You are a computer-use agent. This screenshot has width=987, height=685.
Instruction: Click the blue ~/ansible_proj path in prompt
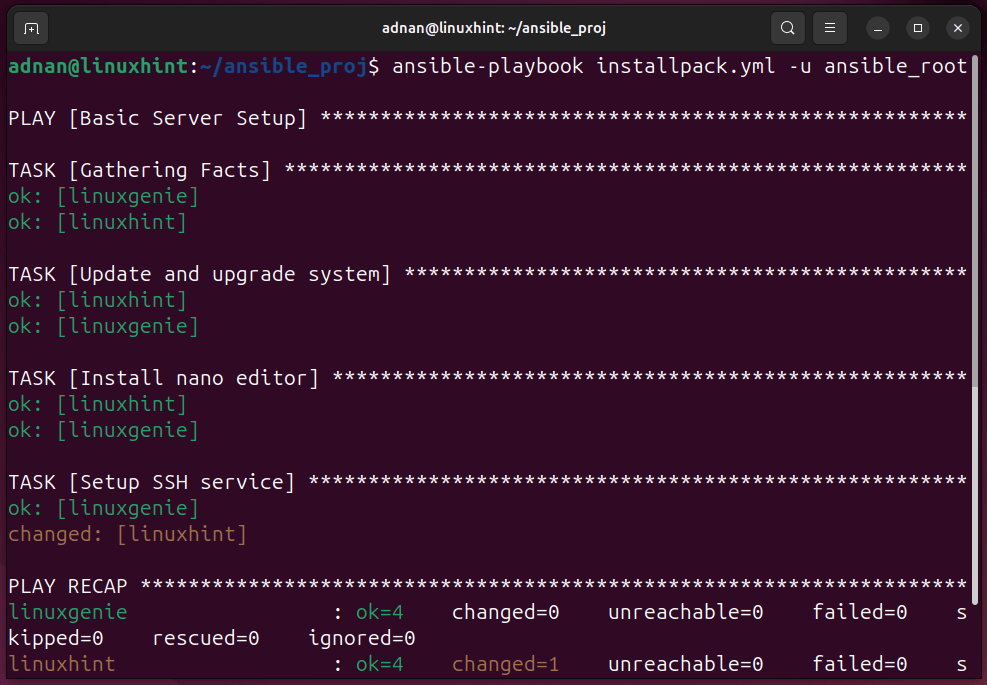tap(284, 66)
